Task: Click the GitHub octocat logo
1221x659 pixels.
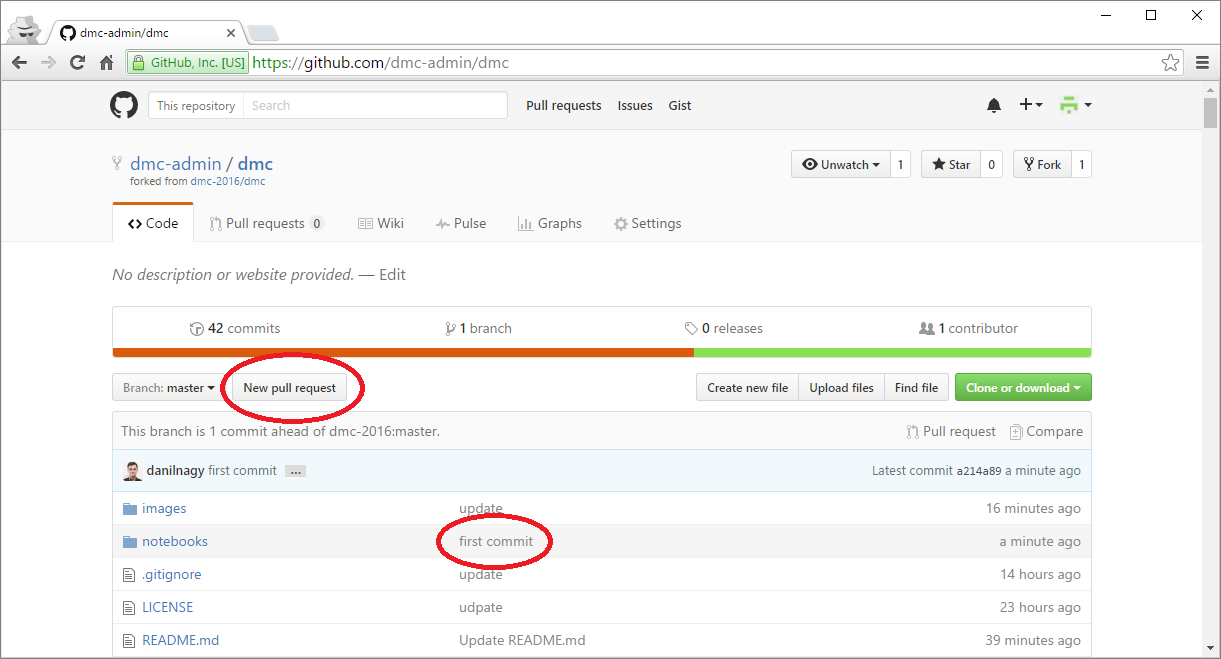Action: click(124, 105)
